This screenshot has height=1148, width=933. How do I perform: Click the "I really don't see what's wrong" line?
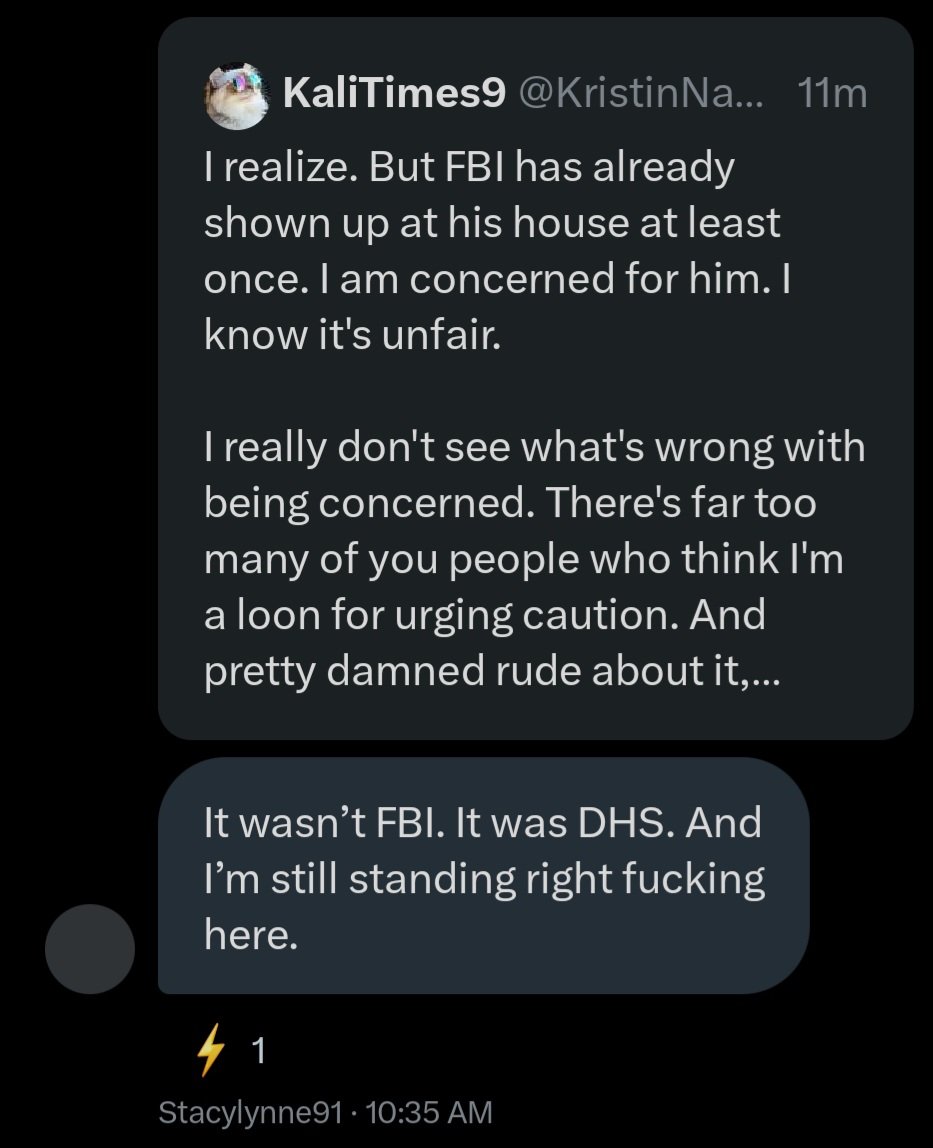[534, 445]
